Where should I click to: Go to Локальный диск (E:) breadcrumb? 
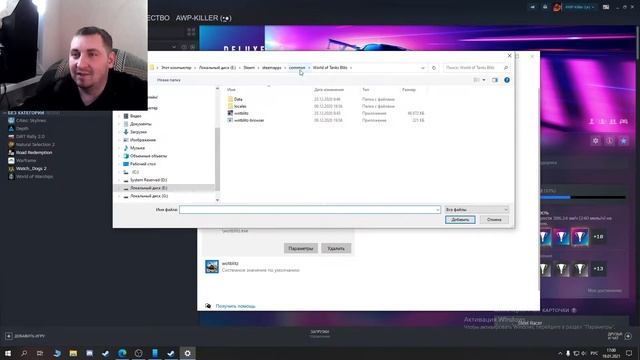217,68
